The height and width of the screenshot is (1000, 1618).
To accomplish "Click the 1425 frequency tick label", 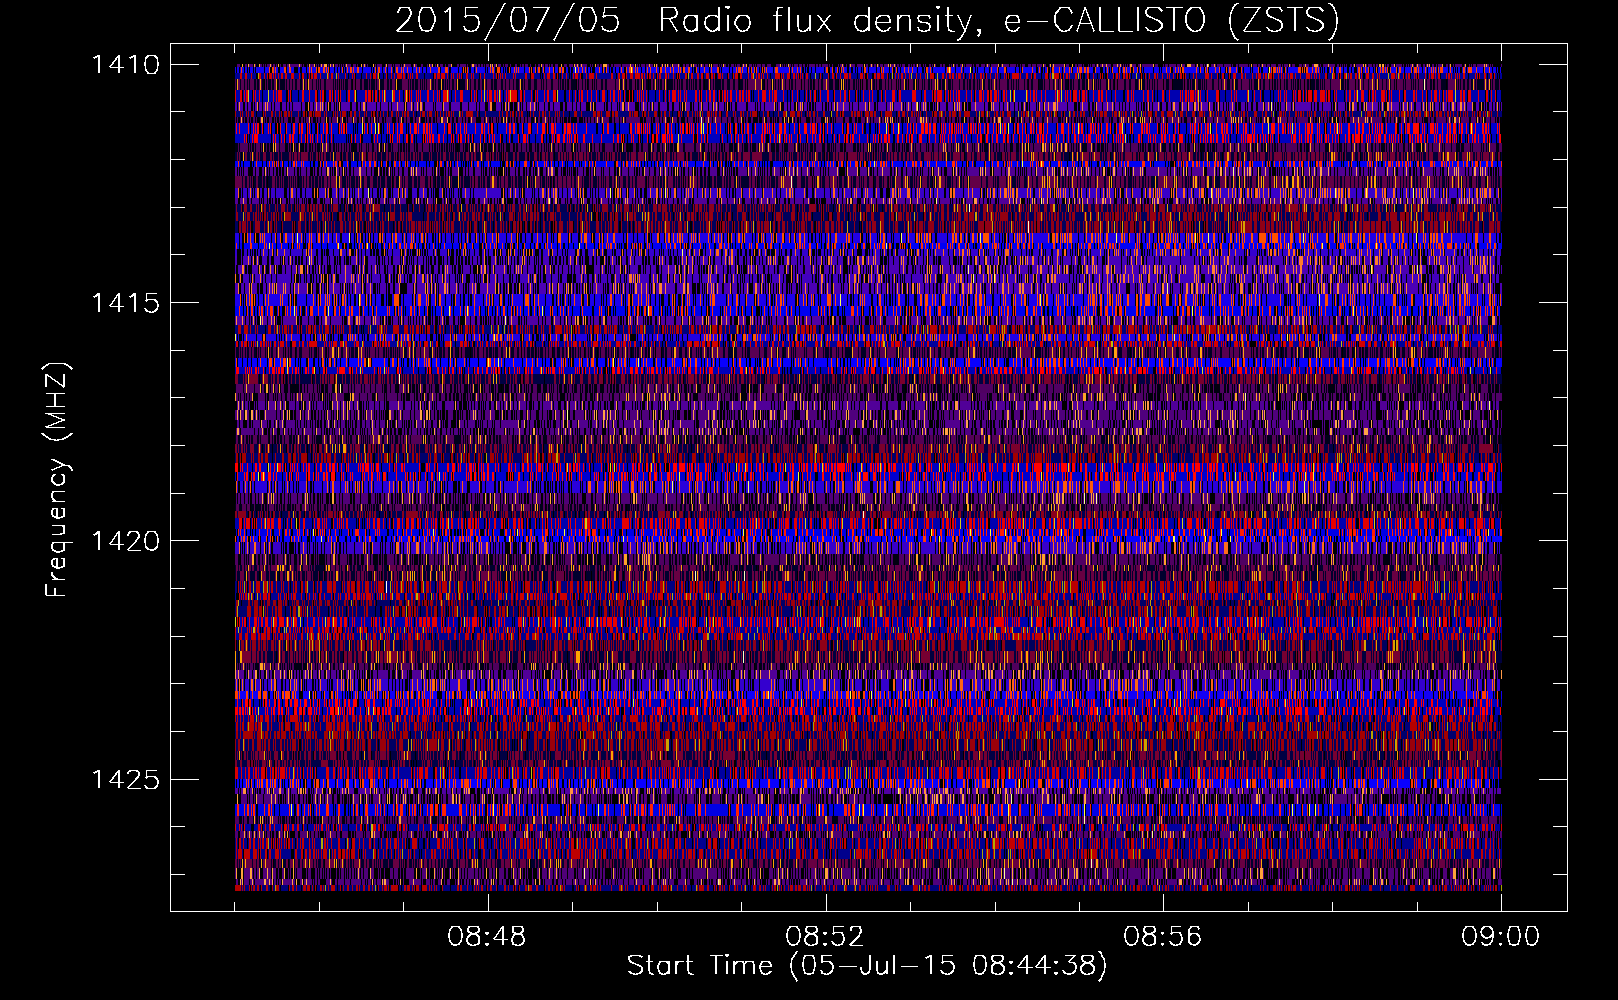I will (125, 779).
